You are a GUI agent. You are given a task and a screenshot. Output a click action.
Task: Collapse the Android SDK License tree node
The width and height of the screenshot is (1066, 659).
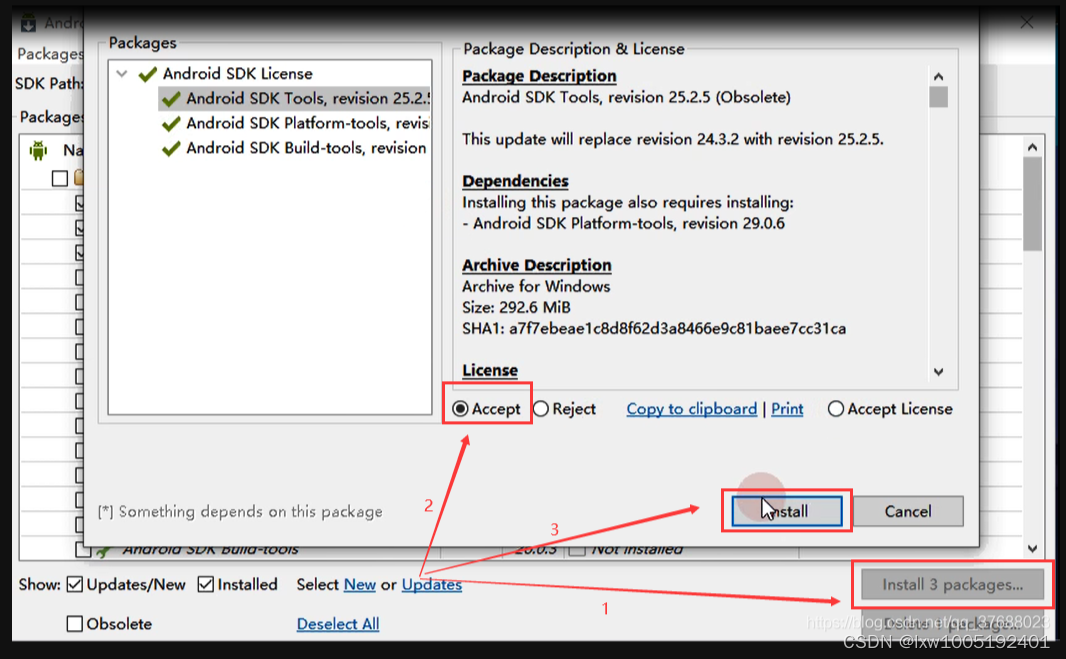pos(122,73)
